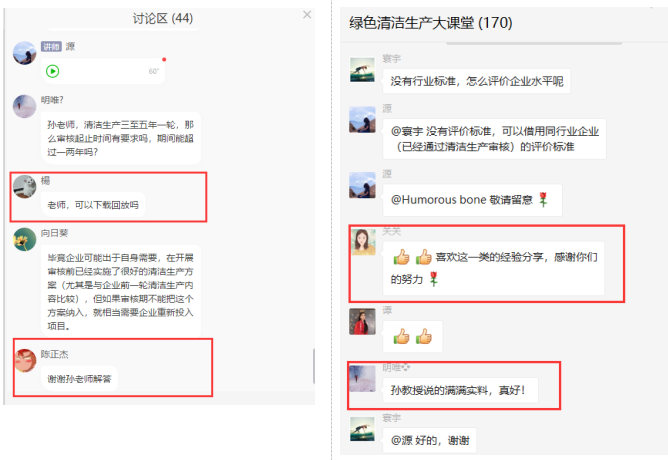The height and width of the screenshot is (460, 668).
Task: Open 明唯's avatar in the discussion panel
Action: (x=24, y=106)
